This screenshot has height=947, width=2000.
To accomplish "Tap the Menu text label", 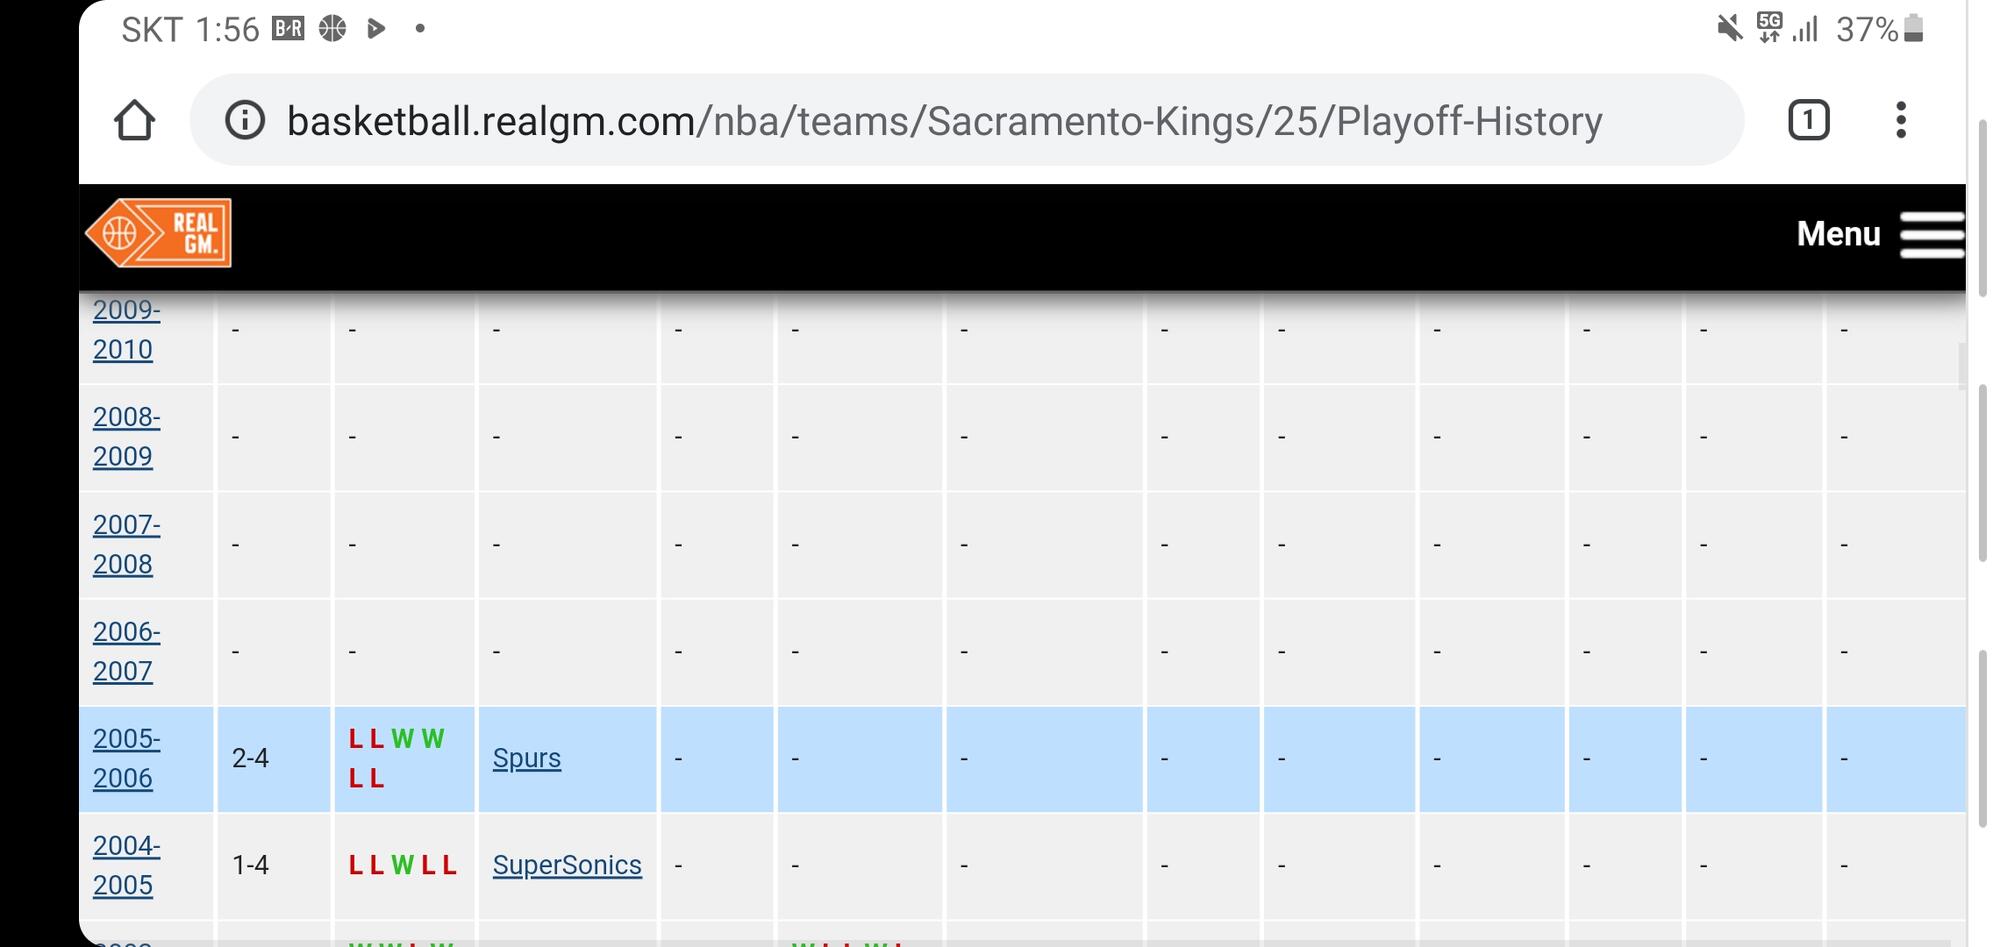I will [x=1838, y=234].
